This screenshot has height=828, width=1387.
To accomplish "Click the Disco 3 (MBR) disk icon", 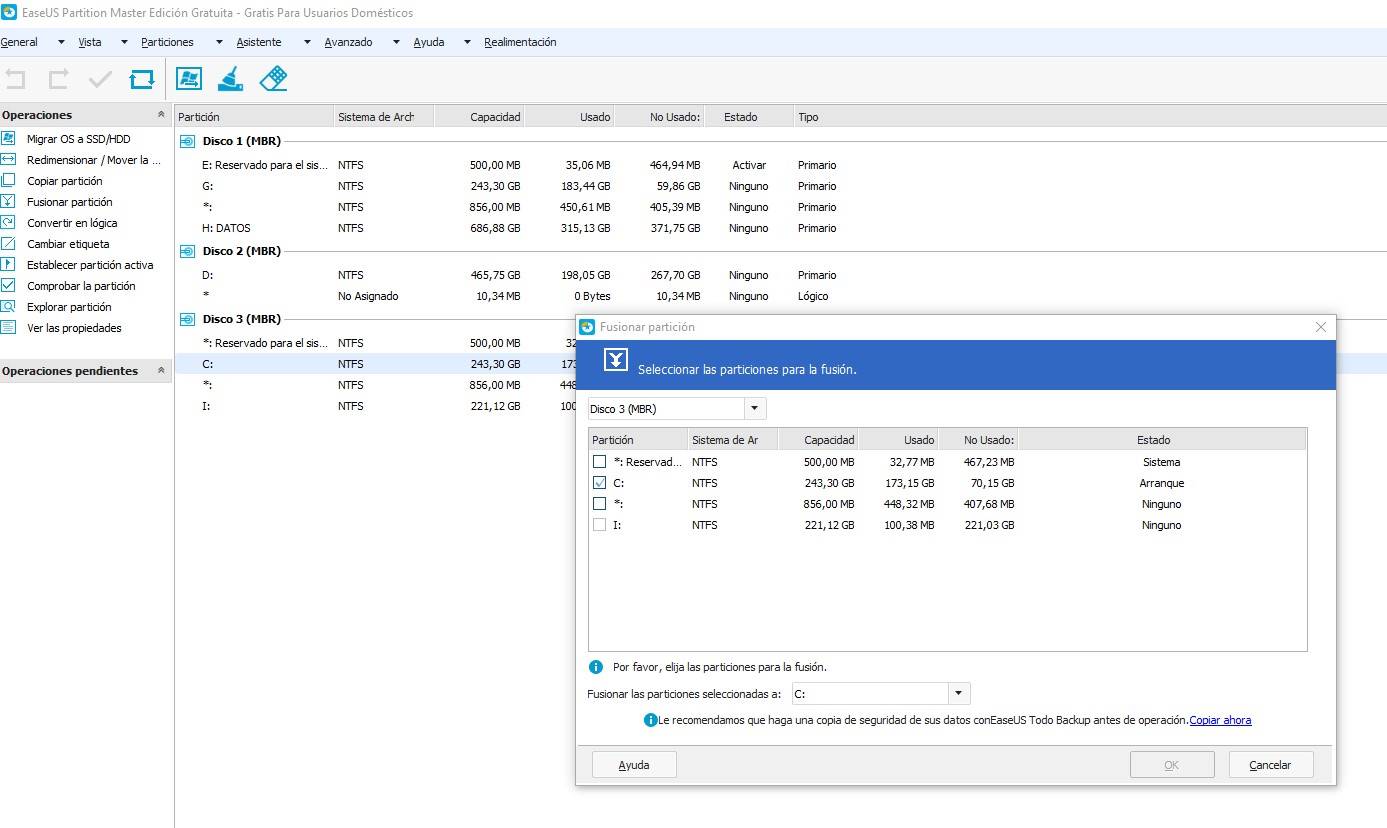I will tap(187, 320).
